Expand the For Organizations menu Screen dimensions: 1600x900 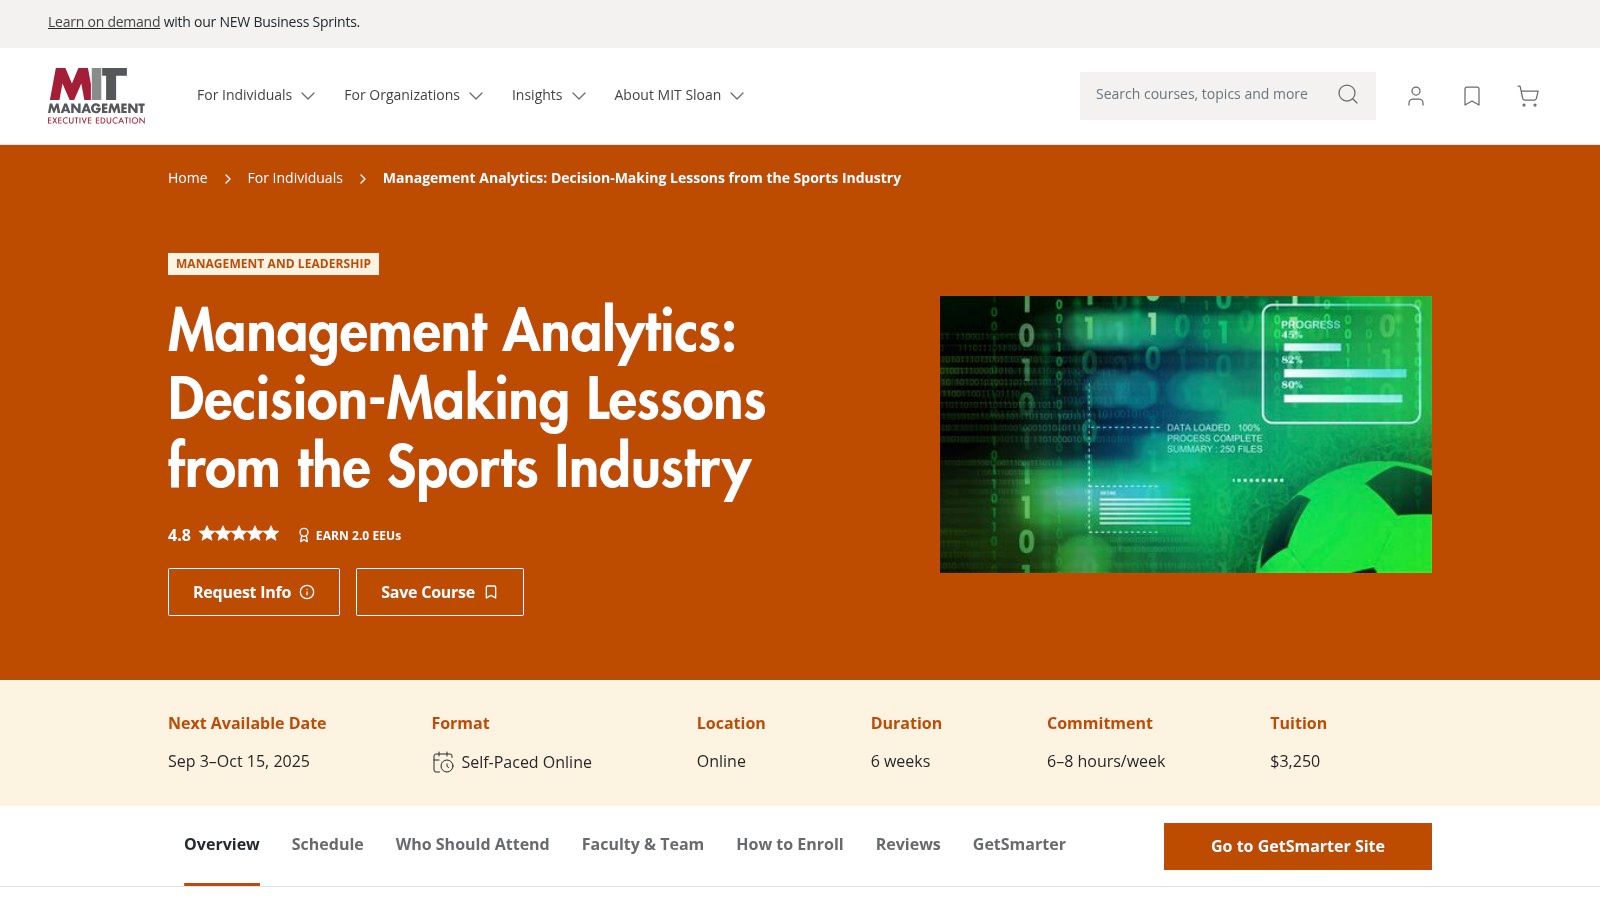pos(414,95)
